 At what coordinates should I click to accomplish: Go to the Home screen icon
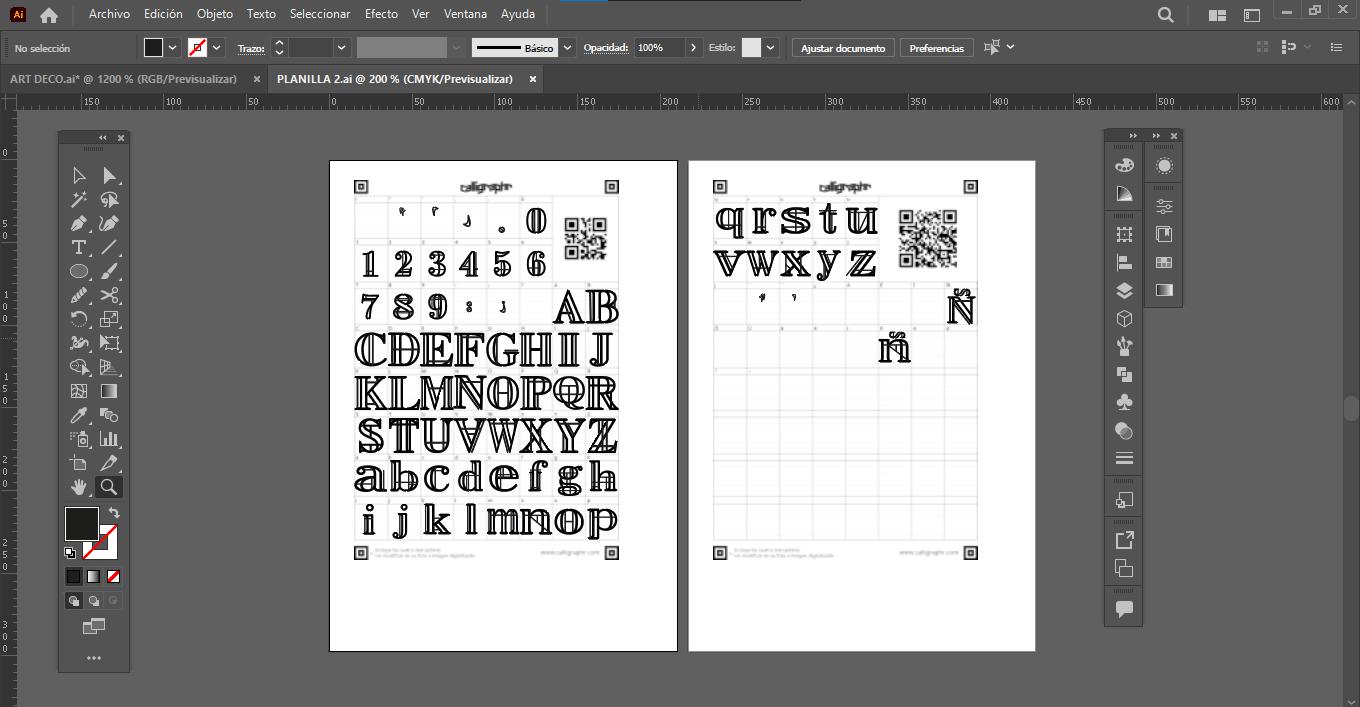click(48, 15)
